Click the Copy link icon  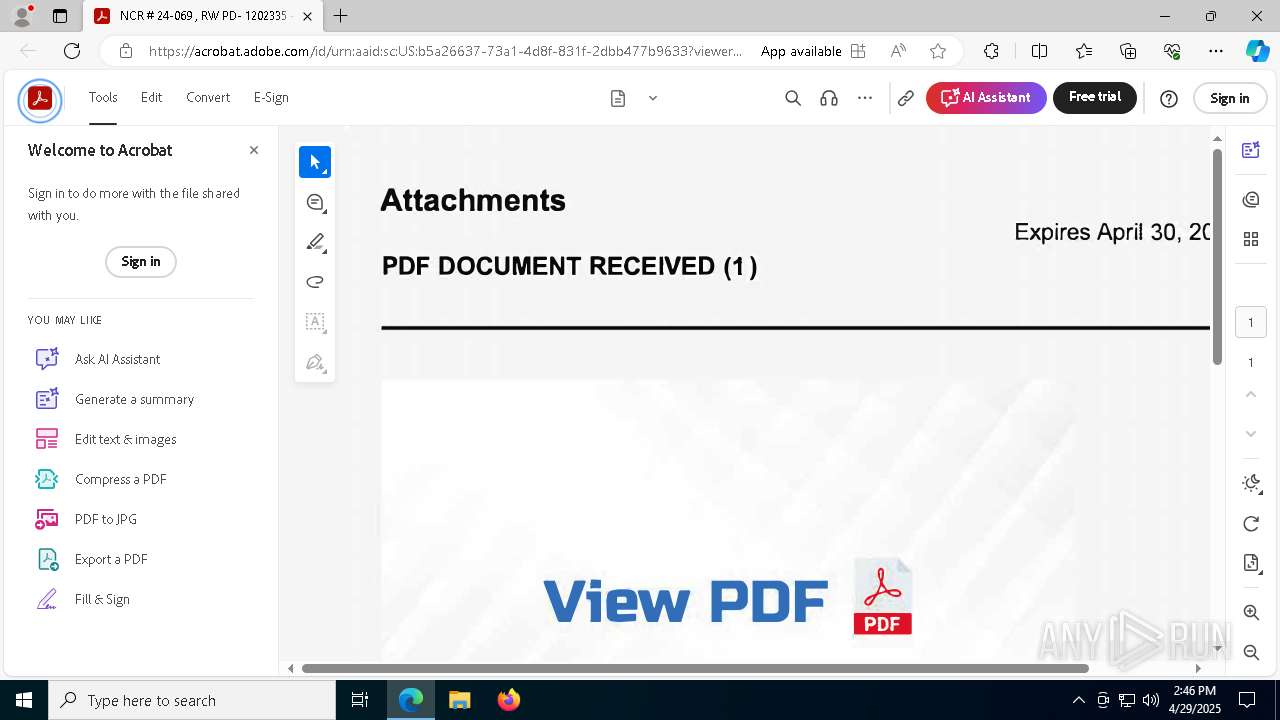click(x=906, y=98)
